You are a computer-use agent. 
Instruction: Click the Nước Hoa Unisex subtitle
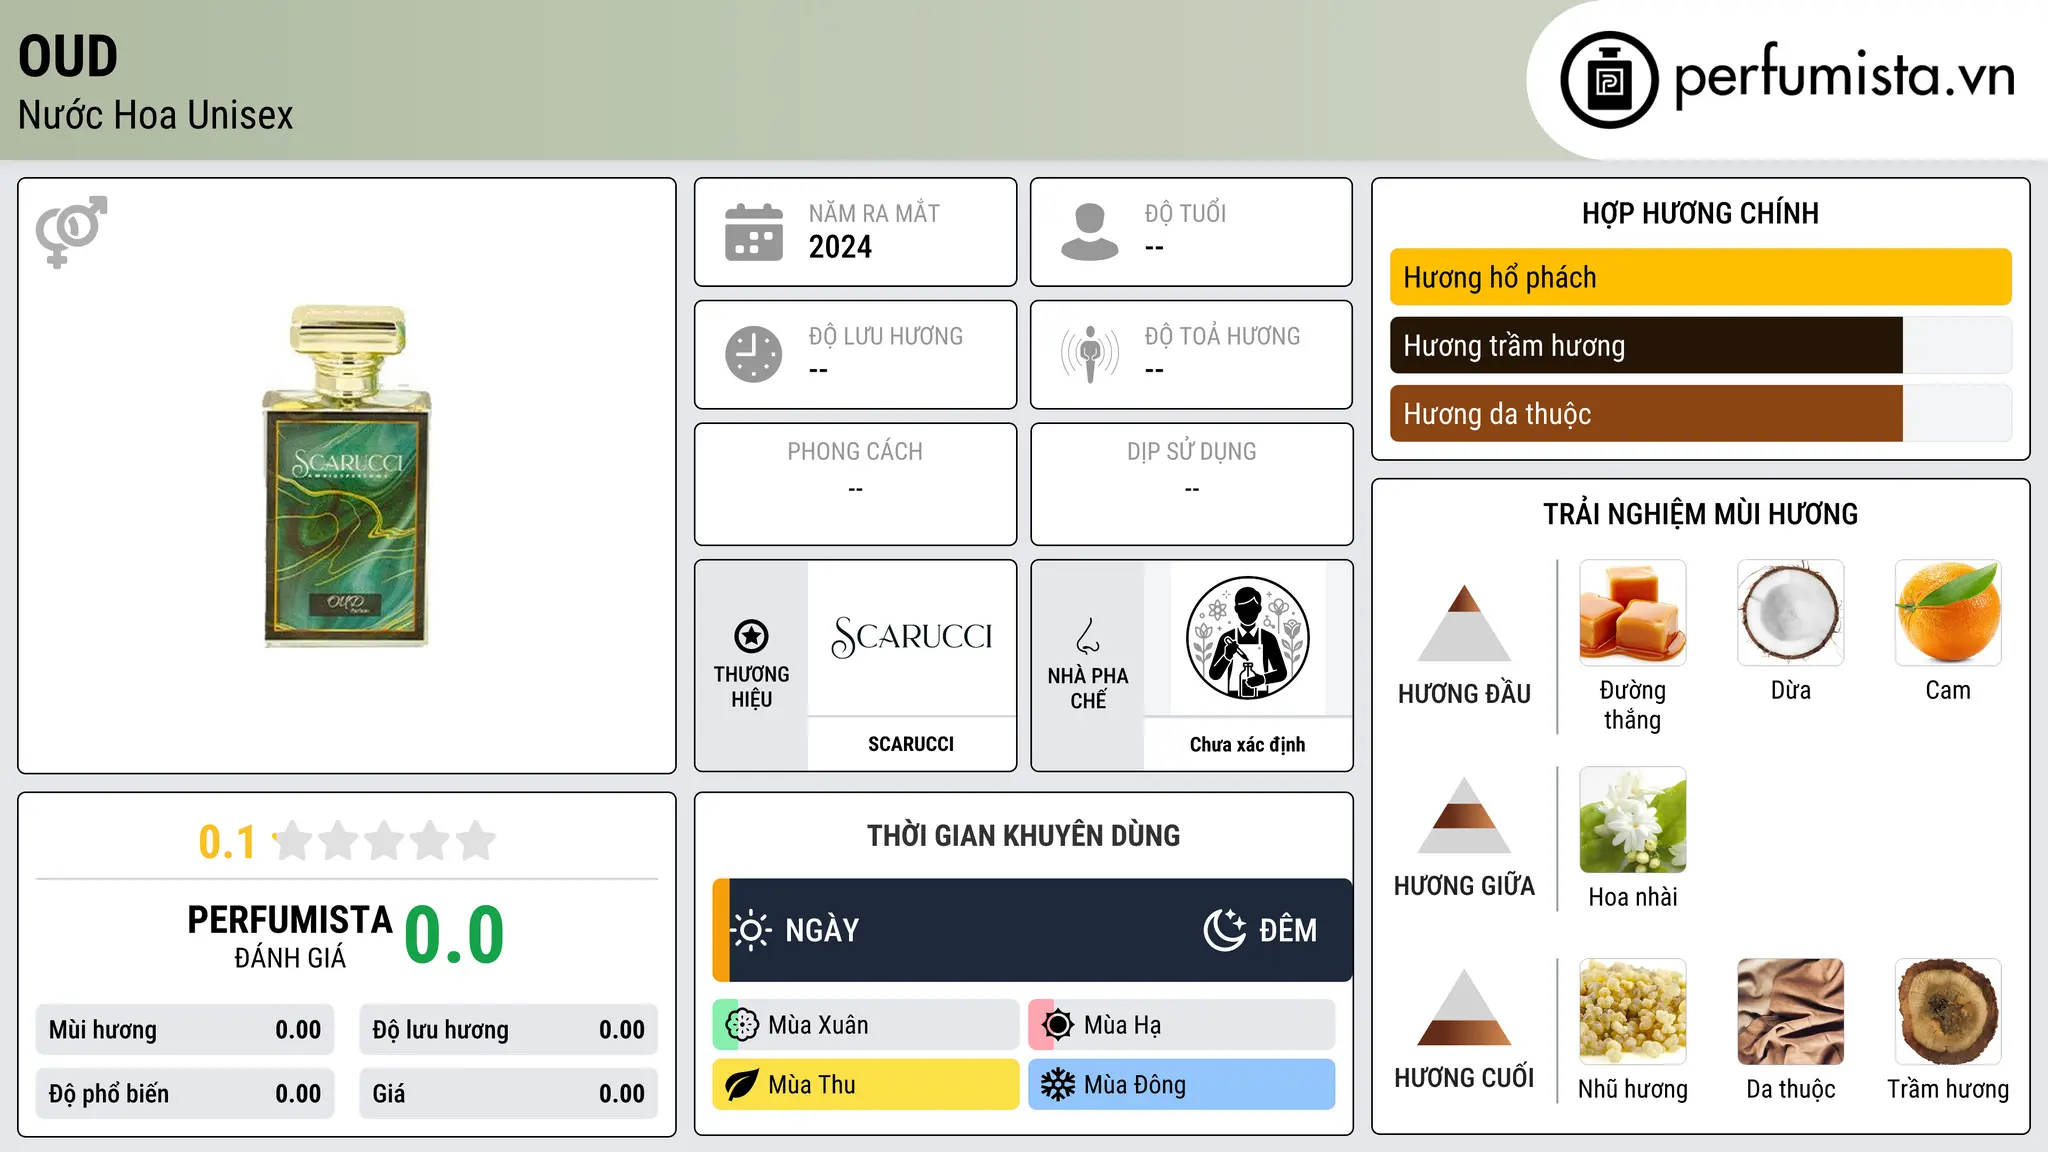coord(156,115)
